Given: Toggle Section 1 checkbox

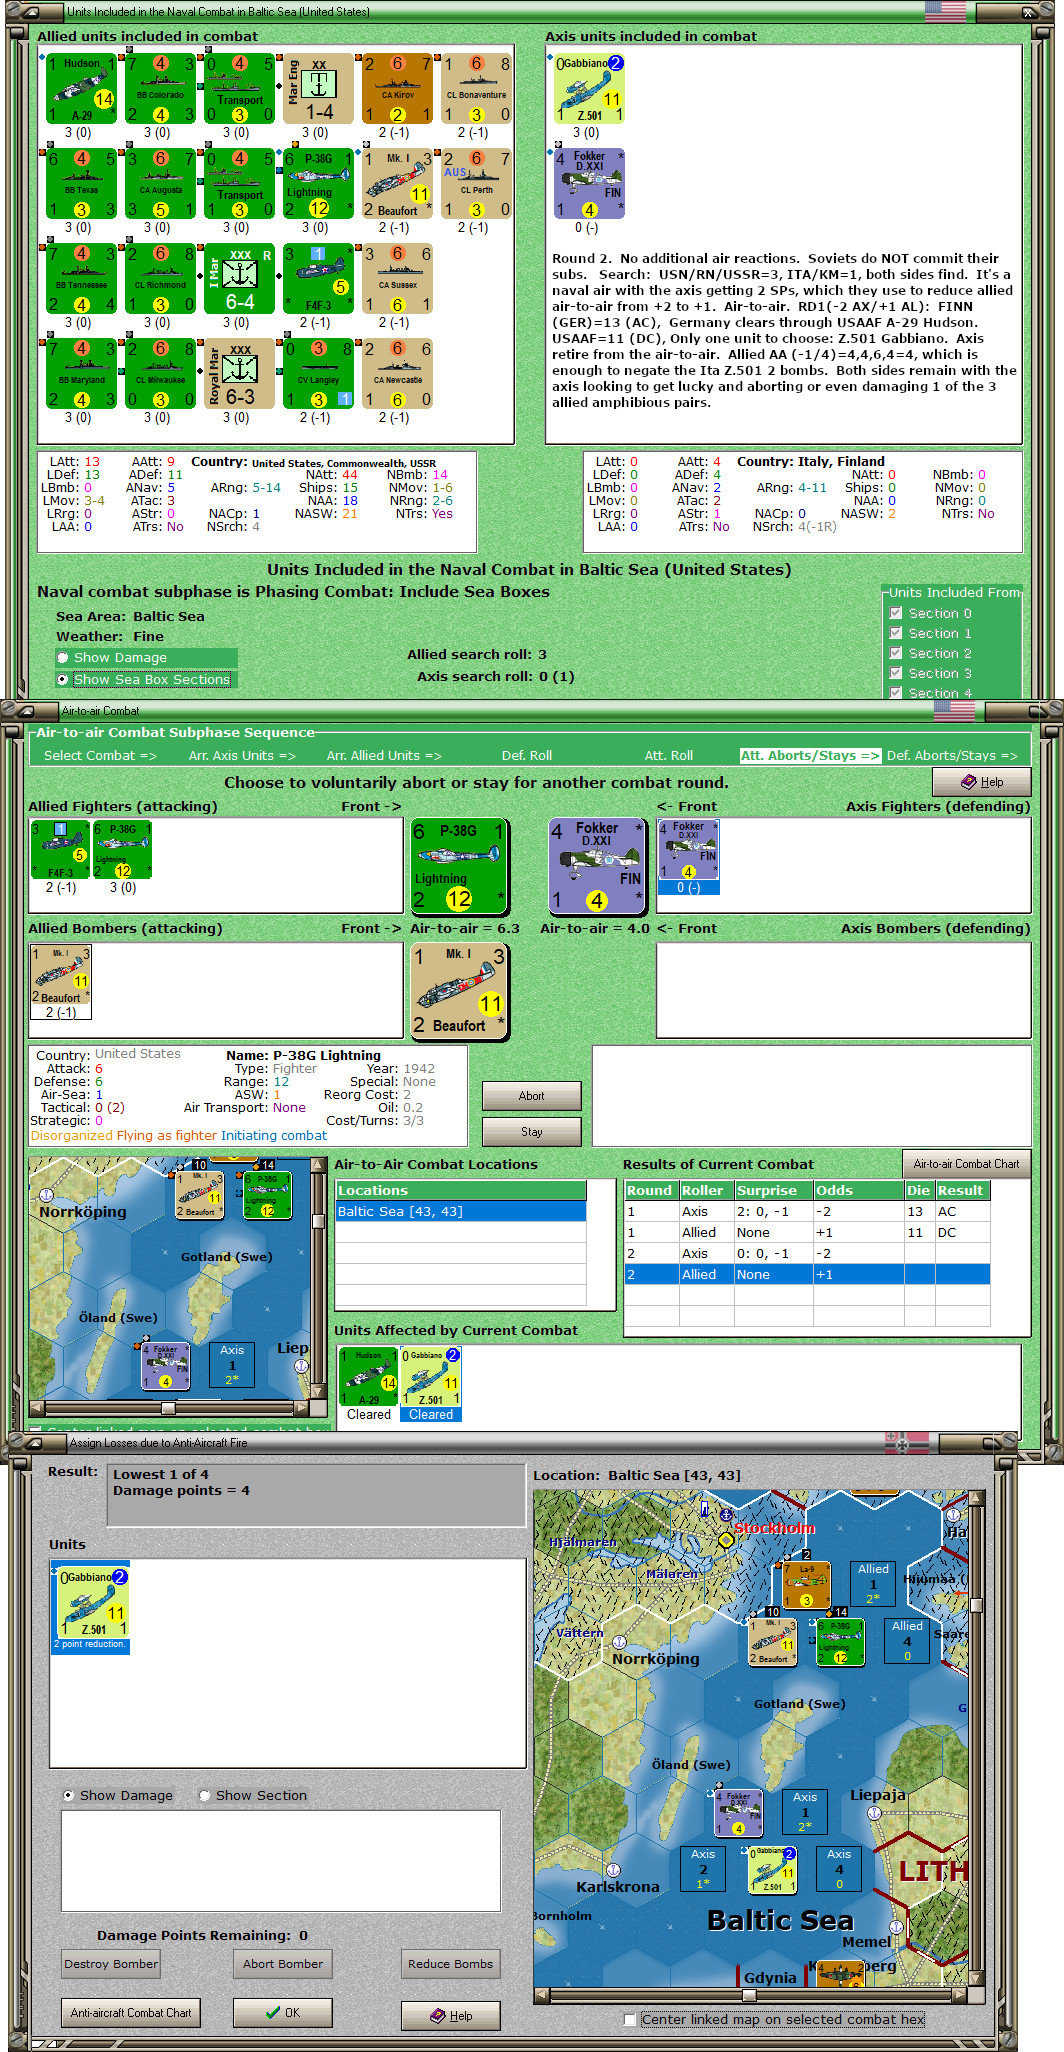Looking at the screenshot, I should (896, 633).
